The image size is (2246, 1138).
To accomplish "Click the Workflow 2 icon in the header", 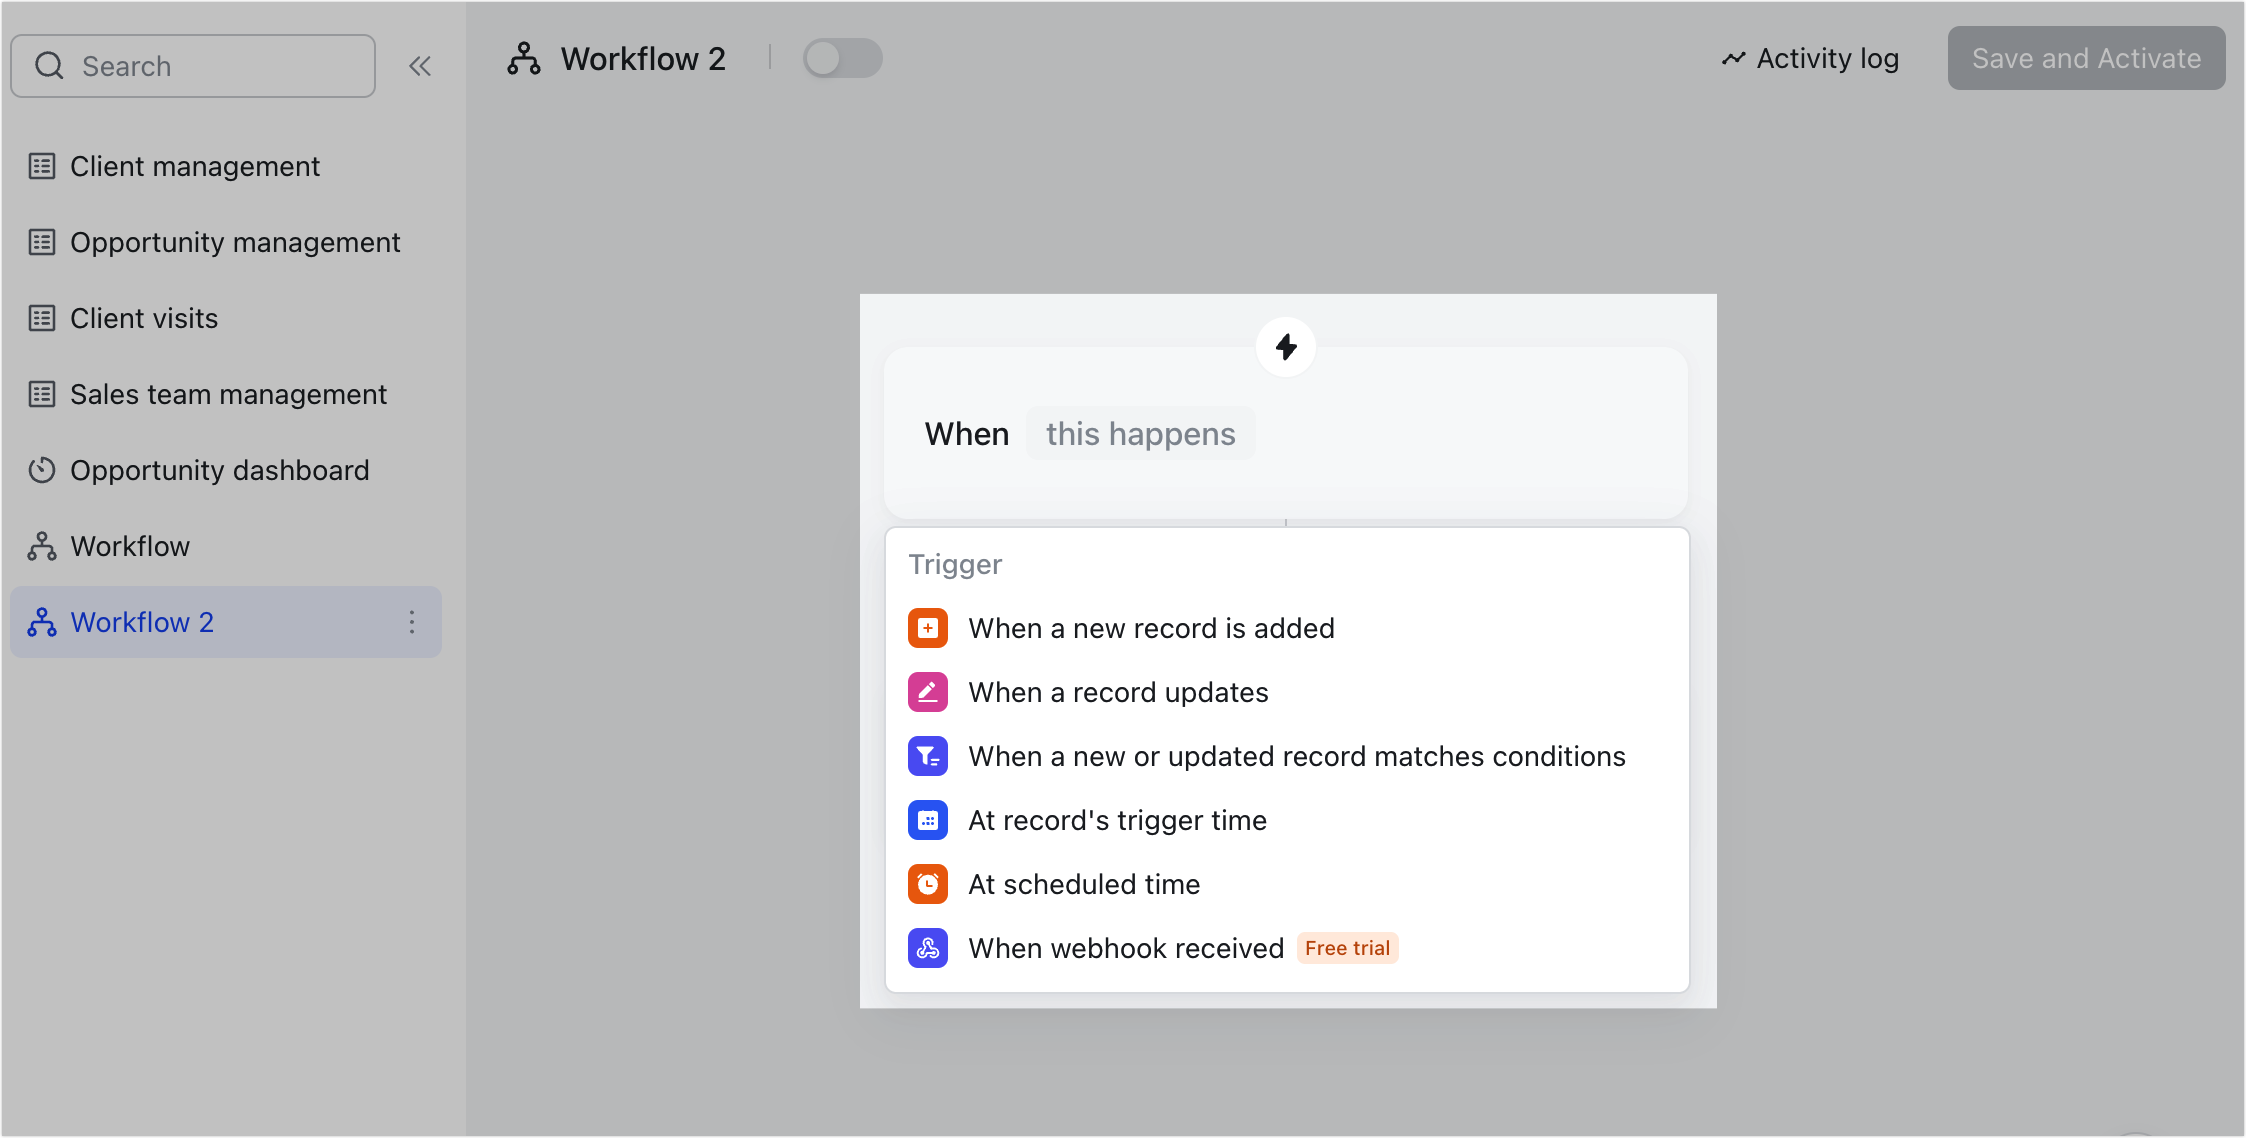I will point(523,58).
